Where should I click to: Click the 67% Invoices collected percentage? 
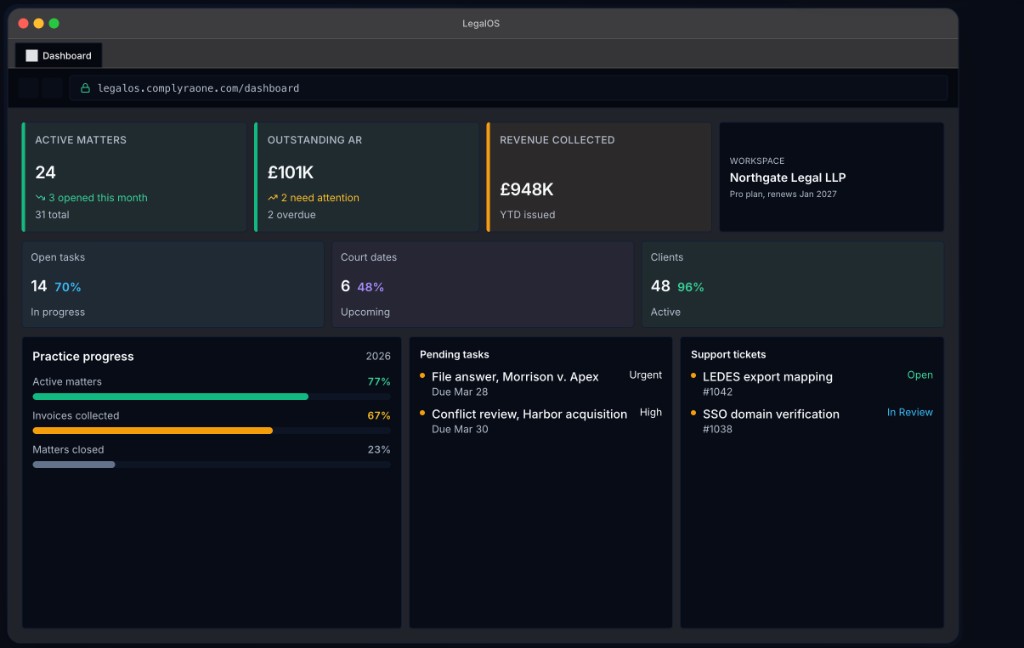(379, 415)
